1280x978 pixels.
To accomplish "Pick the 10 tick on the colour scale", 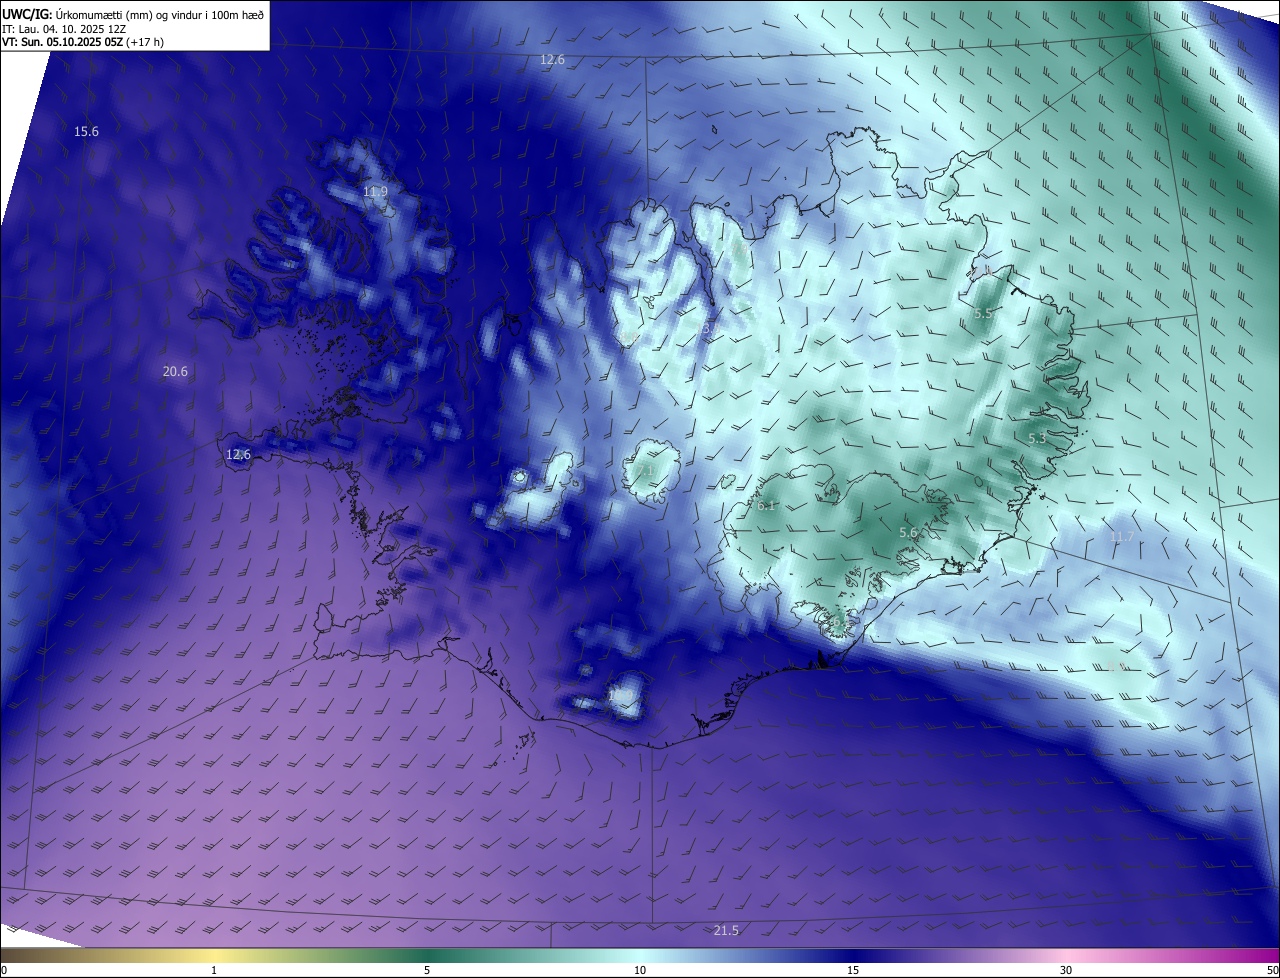I will (x=640, y=970).
